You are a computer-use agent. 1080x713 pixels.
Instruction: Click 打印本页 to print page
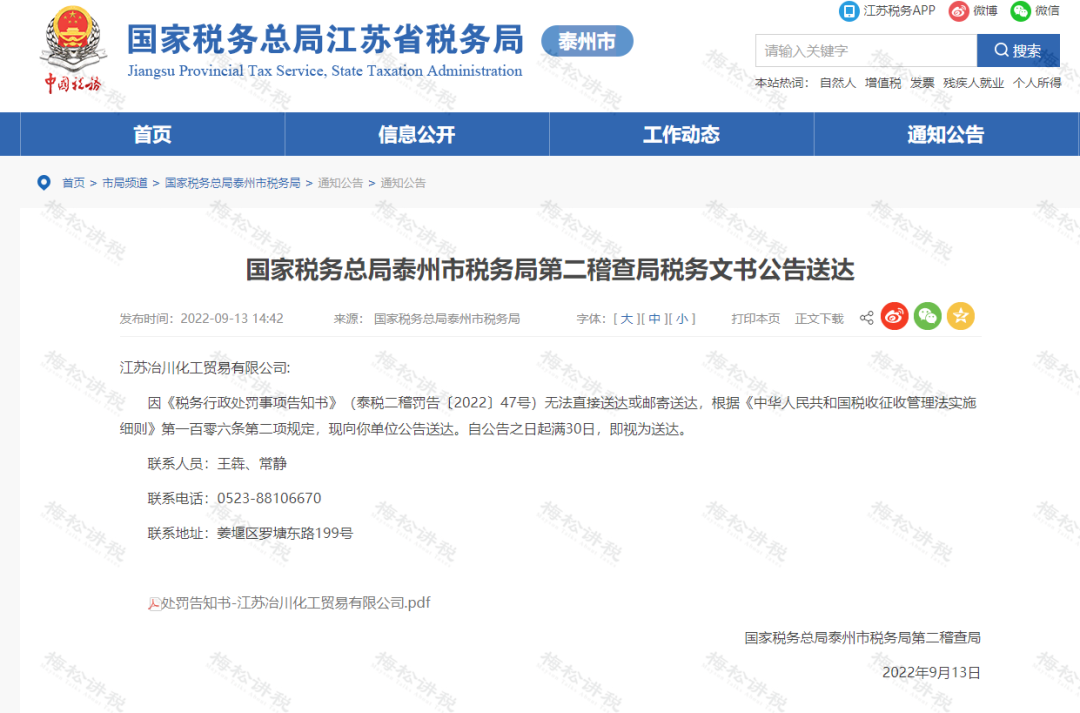[x=756, y=319]
